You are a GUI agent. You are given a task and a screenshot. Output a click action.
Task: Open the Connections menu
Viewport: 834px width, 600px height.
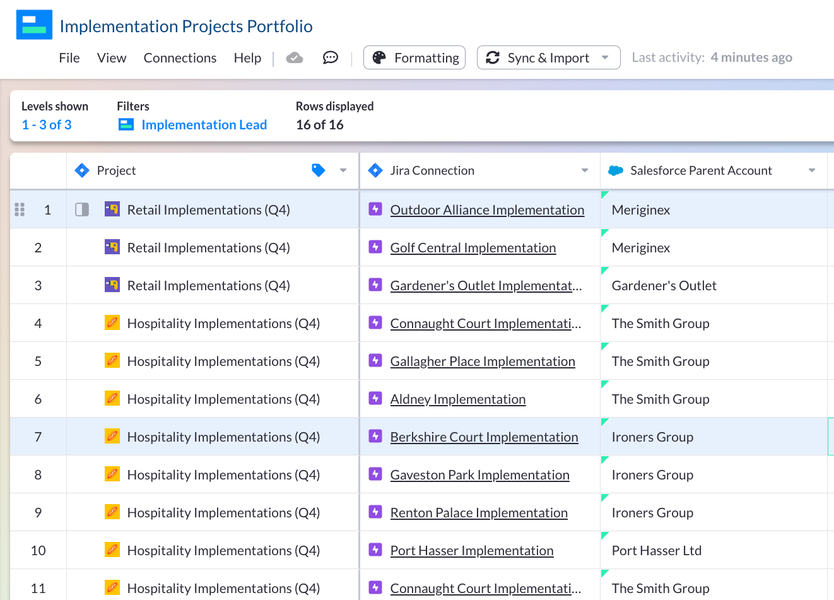[180, 57]
